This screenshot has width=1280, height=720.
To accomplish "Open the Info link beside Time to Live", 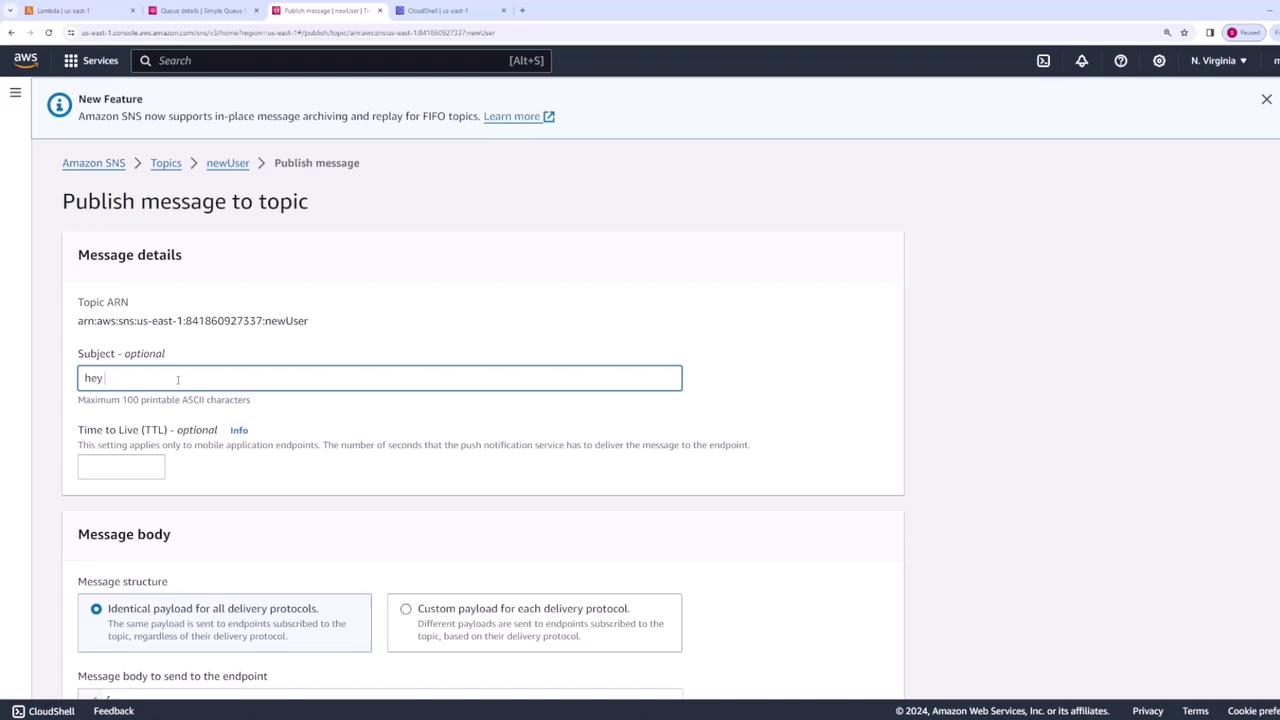I will click(x=239, y=431).
